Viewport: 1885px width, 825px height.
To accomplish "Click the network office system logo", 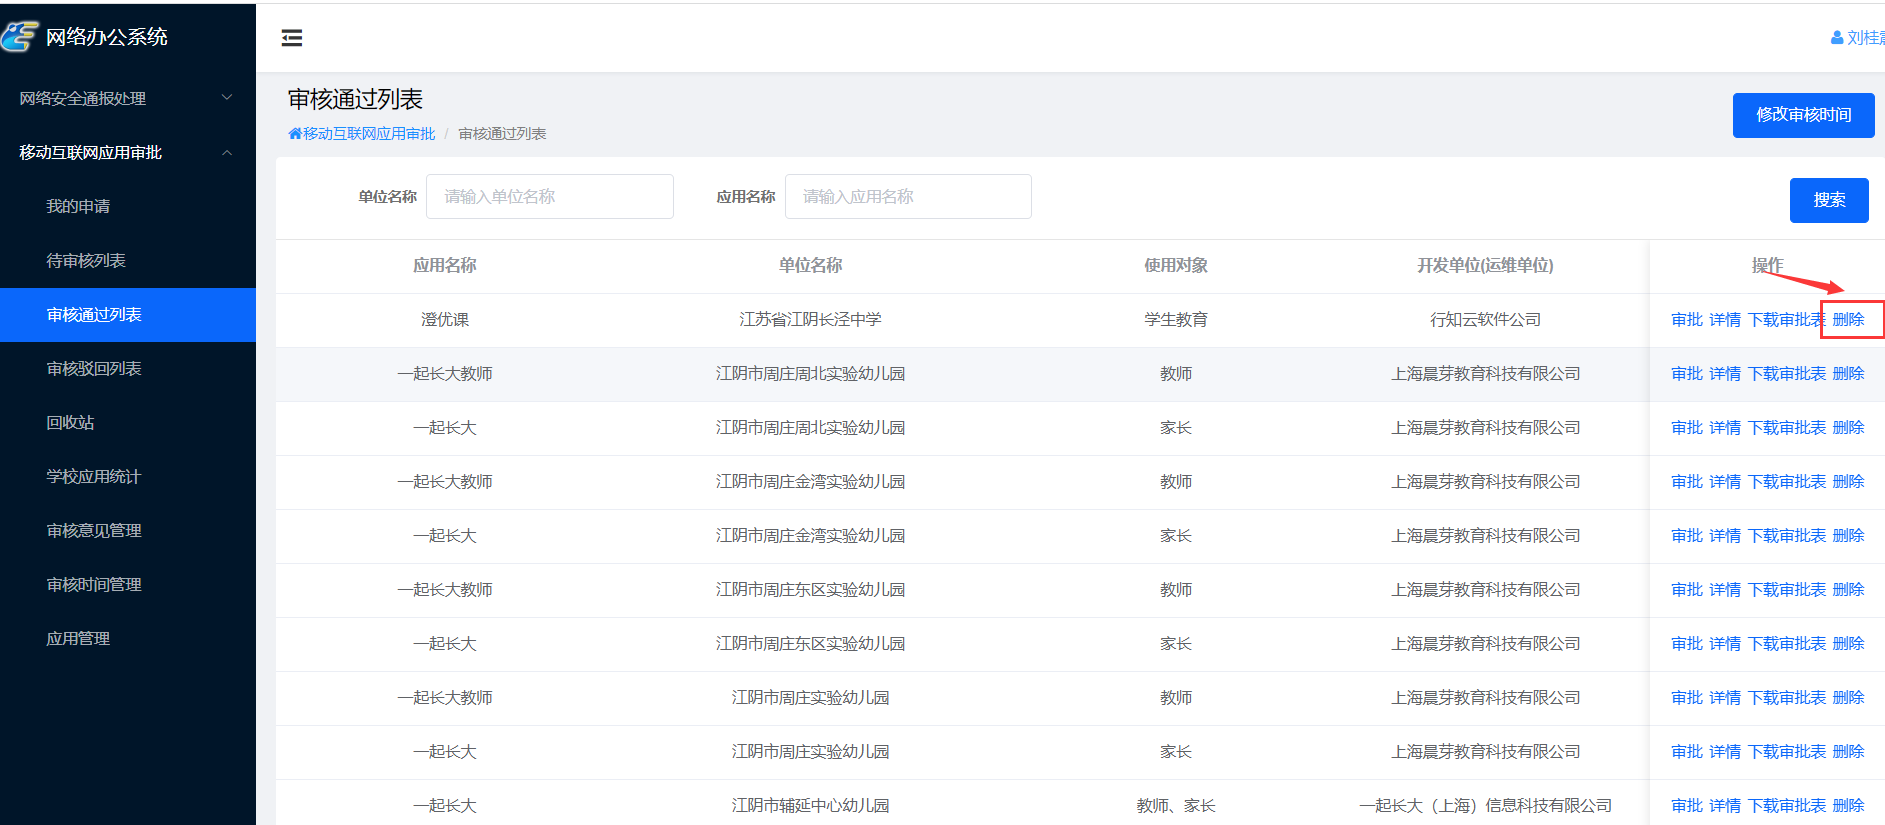I will click(20, 37).
